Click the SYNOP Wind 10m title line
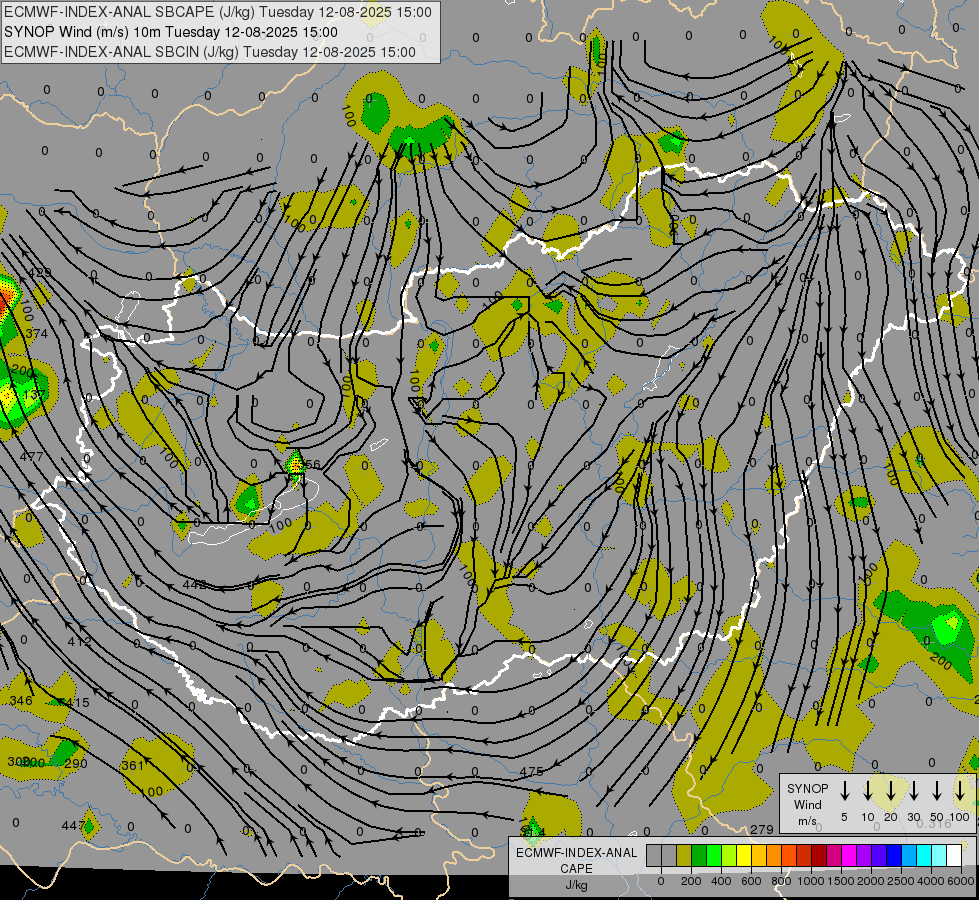This screenshot has height=900, width=979. [x=170, y=32]
